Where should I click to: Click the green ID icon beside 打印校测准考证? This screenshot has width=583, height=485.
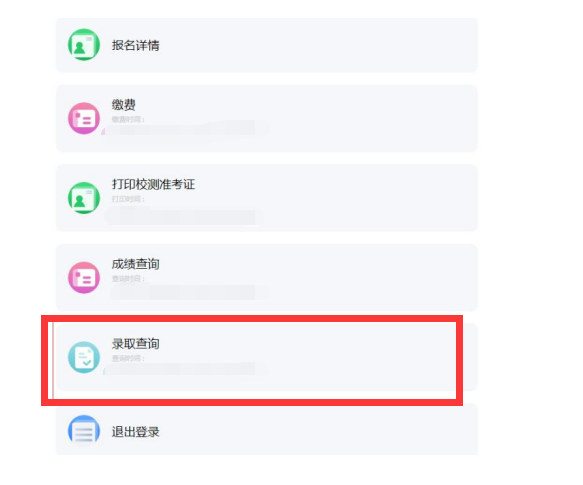click(x=84, y=198)
